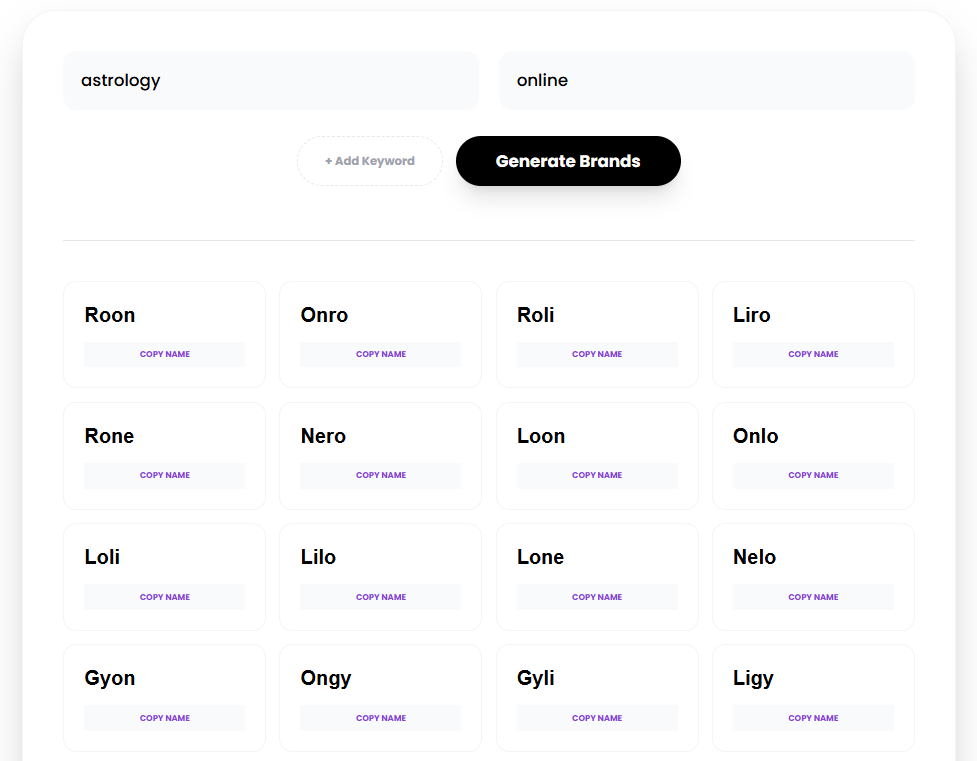The height and width of the screenshot is (761, 977).
Task: Copy the brand name Roon
Action: click(164, 354)
